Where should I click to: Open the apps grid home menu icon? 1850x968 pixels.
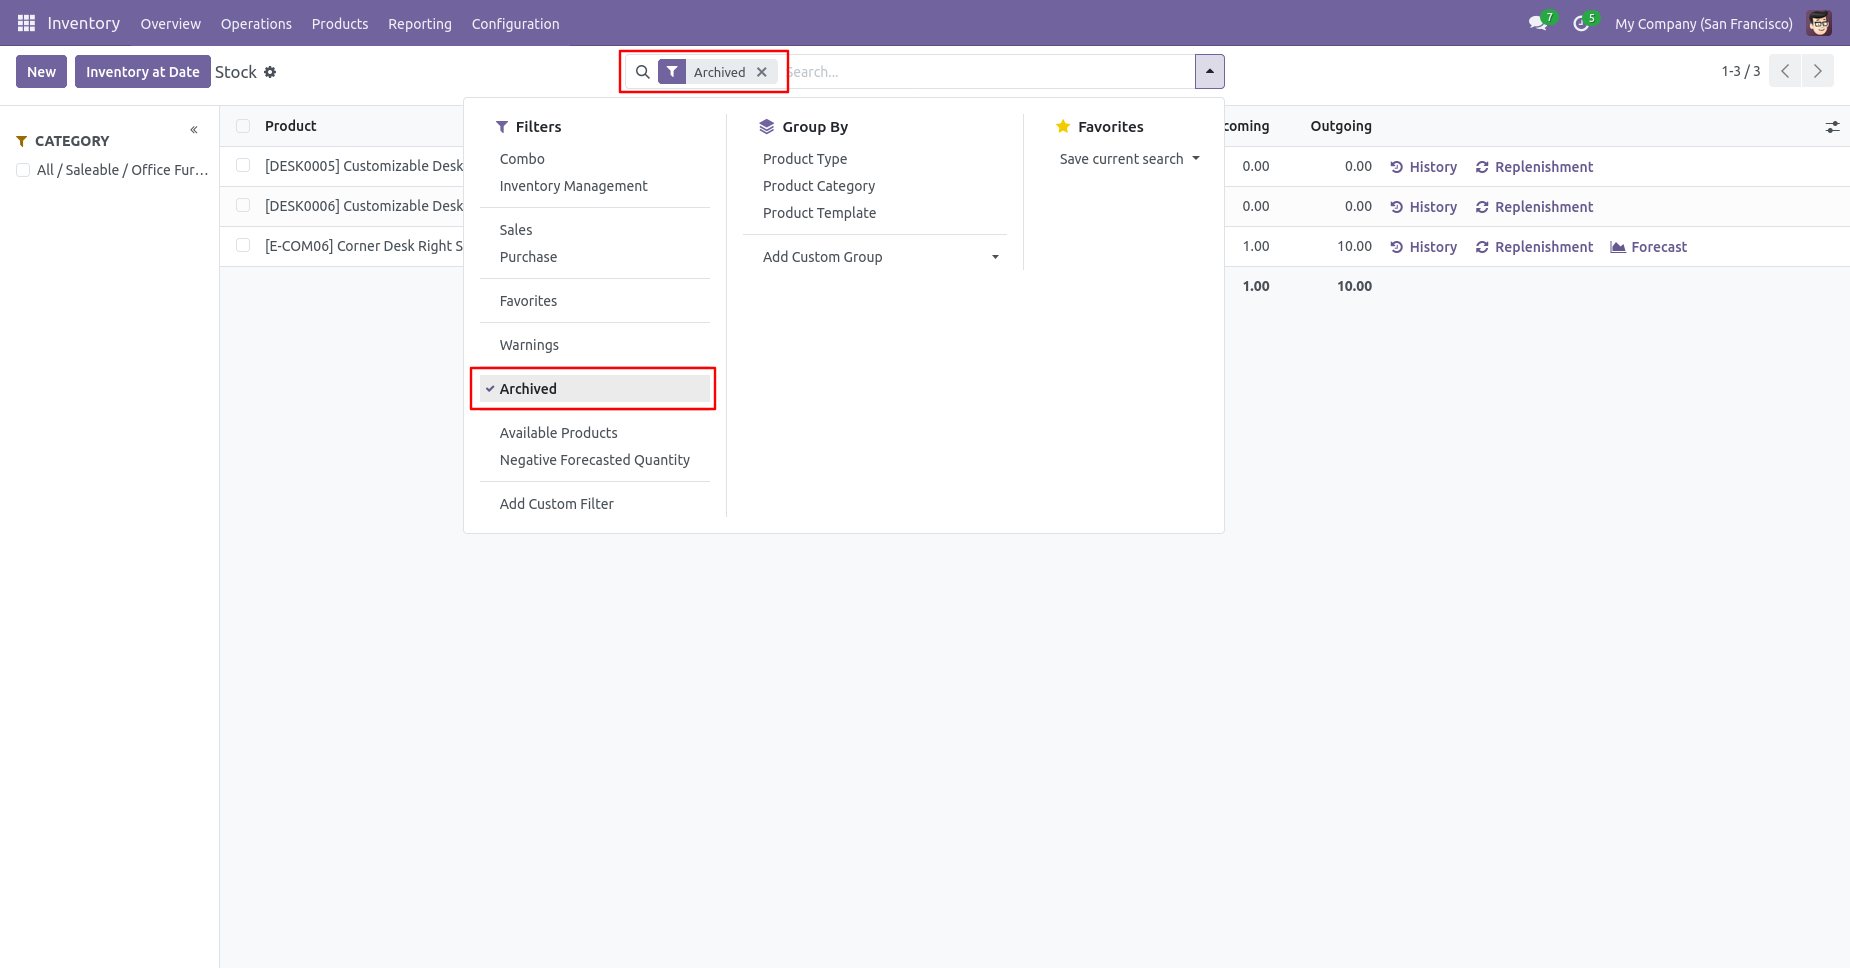pos(26,23)
